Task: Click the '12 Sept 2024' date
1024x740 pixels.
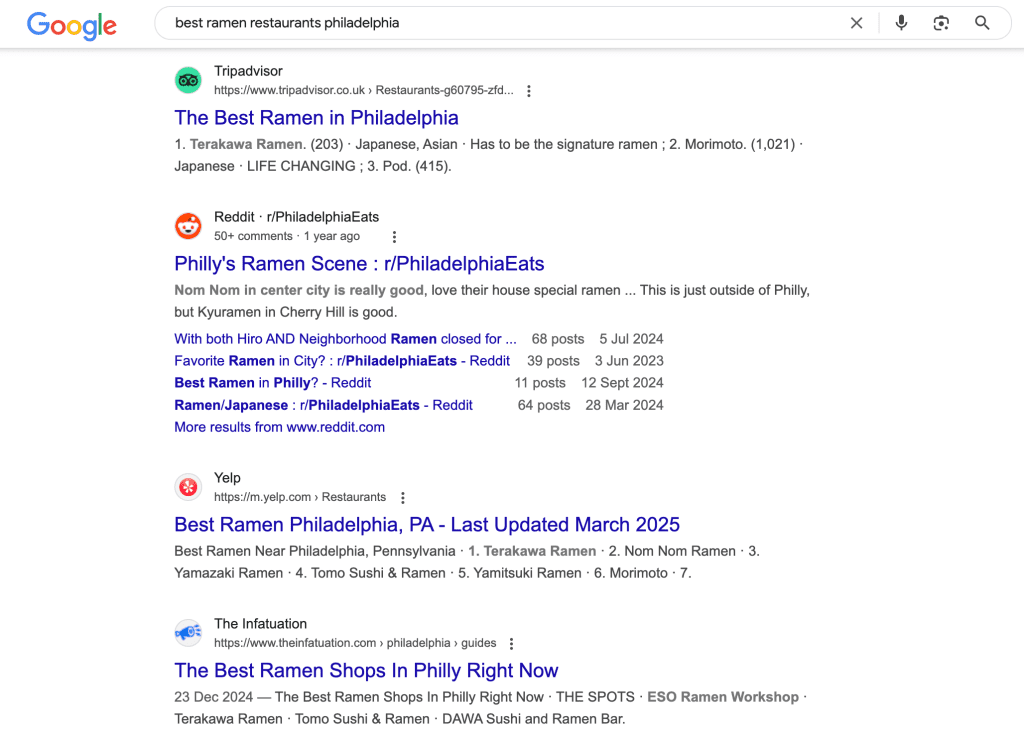Action: coord(622,383)
